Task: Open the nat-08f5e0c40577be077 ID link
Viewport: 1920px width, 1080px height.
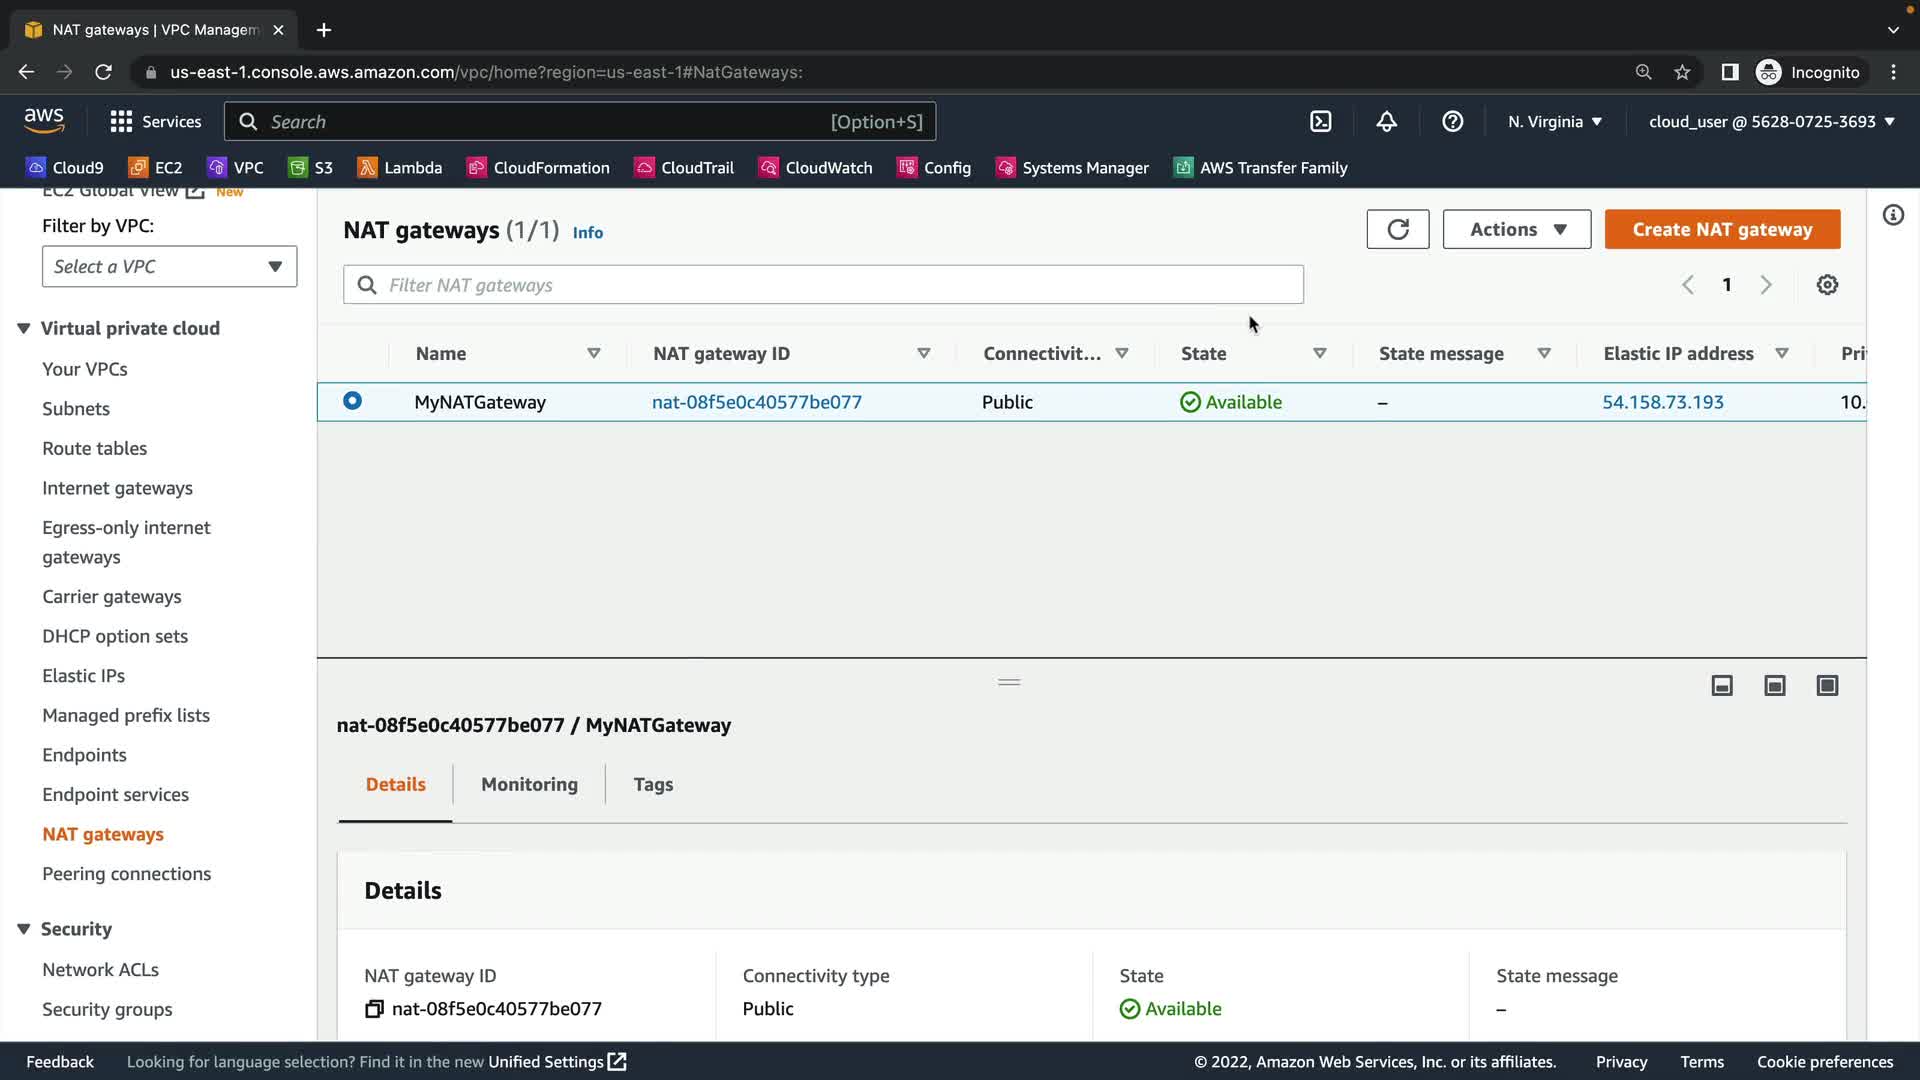Action: coord(756,402)
